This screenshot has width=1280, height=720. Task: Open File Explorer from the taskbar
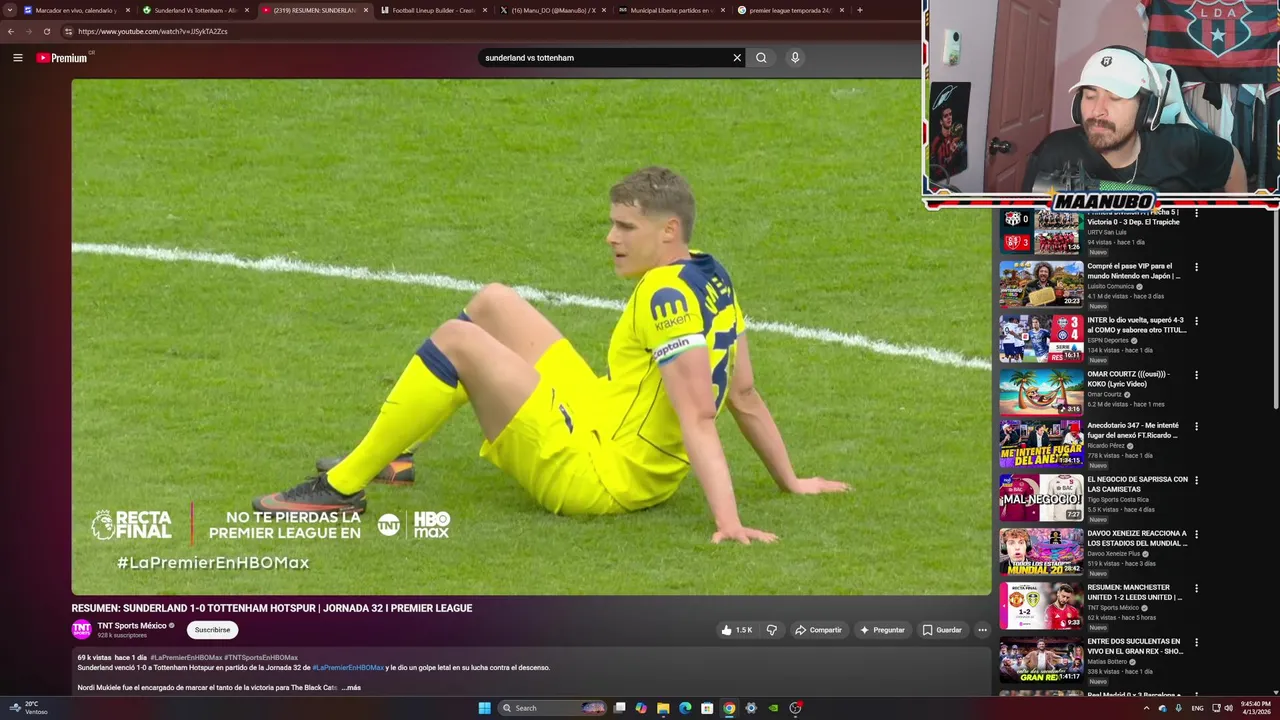pos(663,708)
